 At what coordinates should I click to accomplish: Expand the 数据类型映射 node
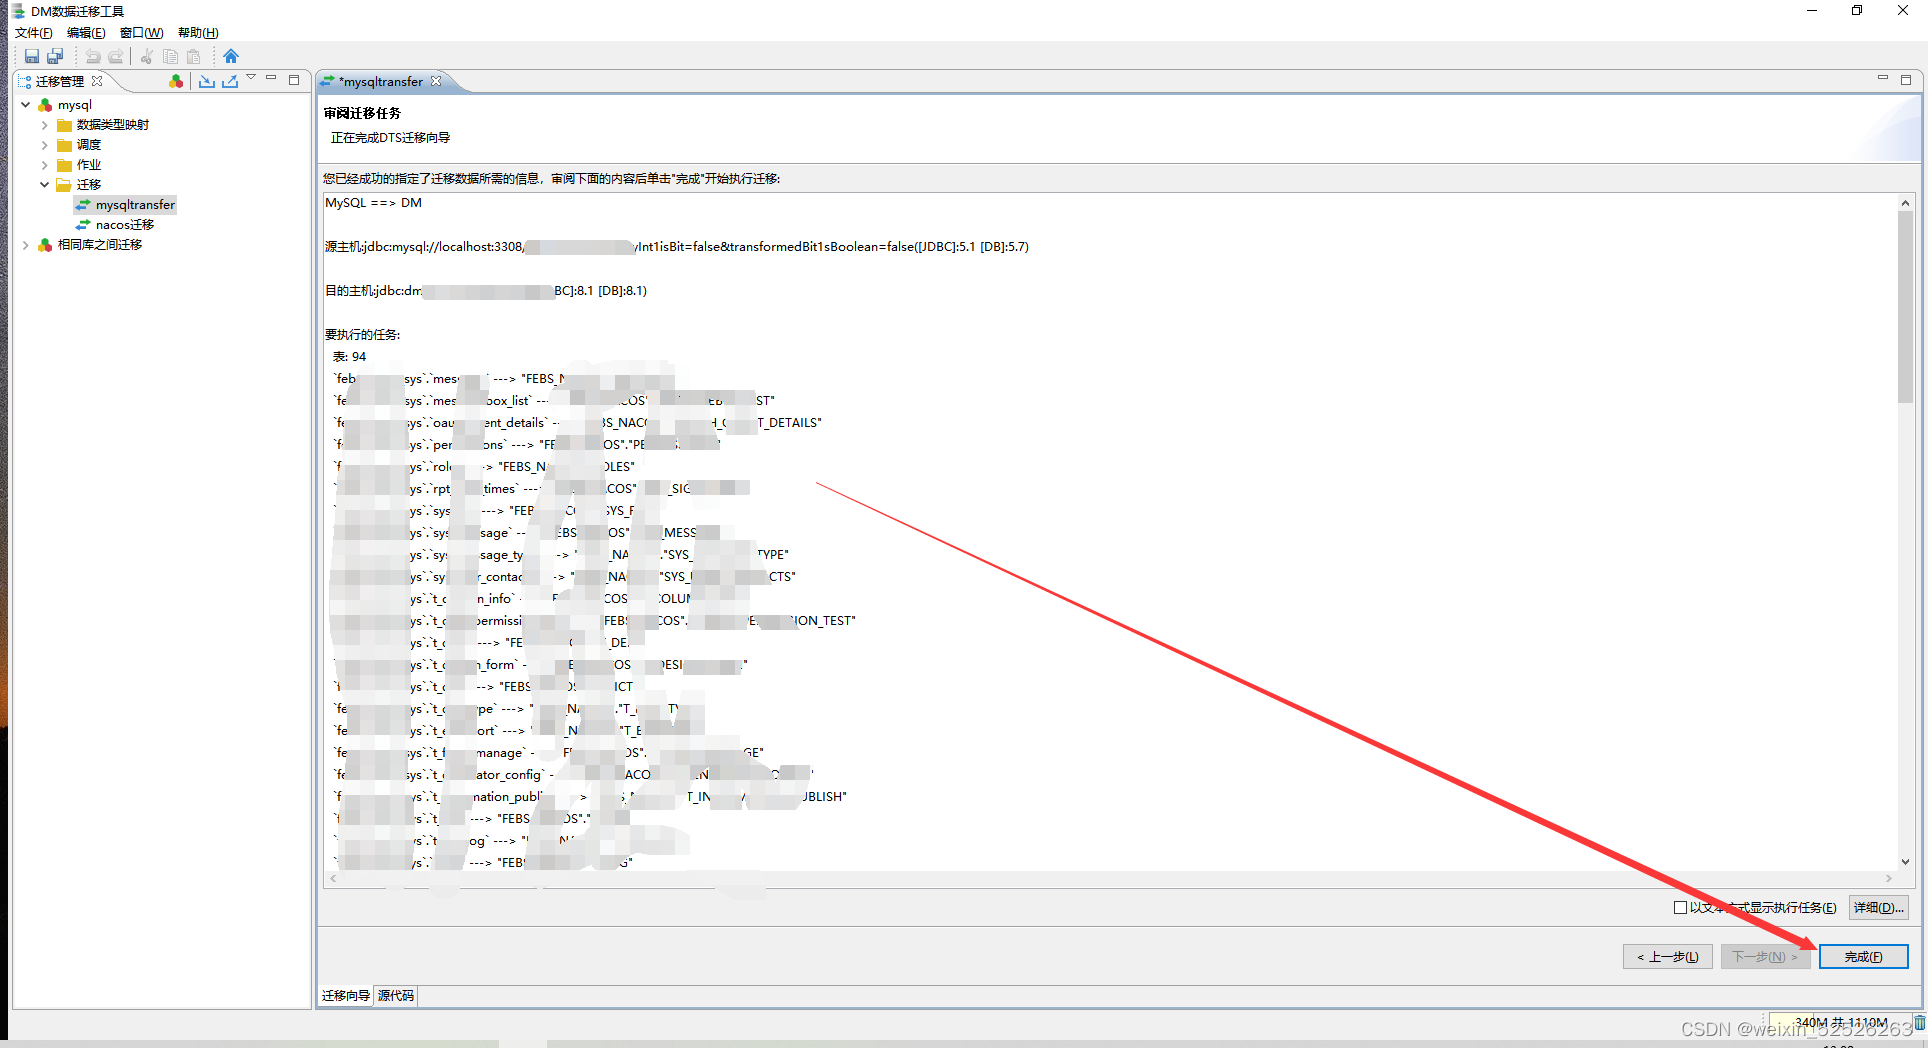(x=44, y=125)
